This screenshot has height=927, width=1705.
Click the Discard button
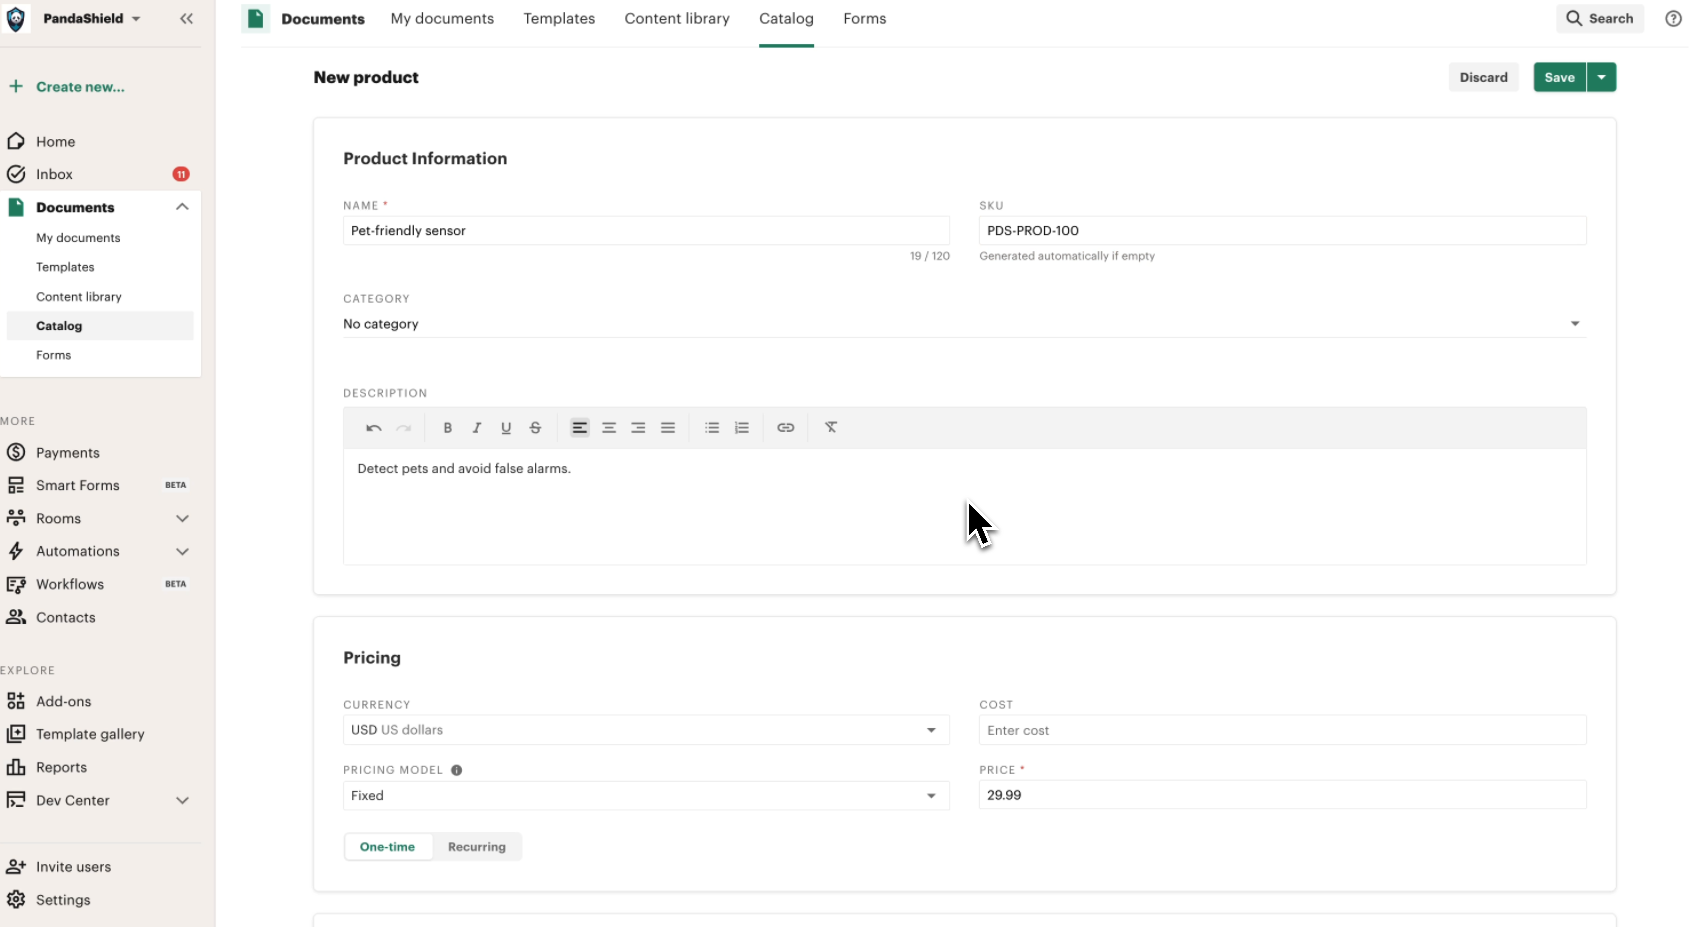[x=1483, y=77]
